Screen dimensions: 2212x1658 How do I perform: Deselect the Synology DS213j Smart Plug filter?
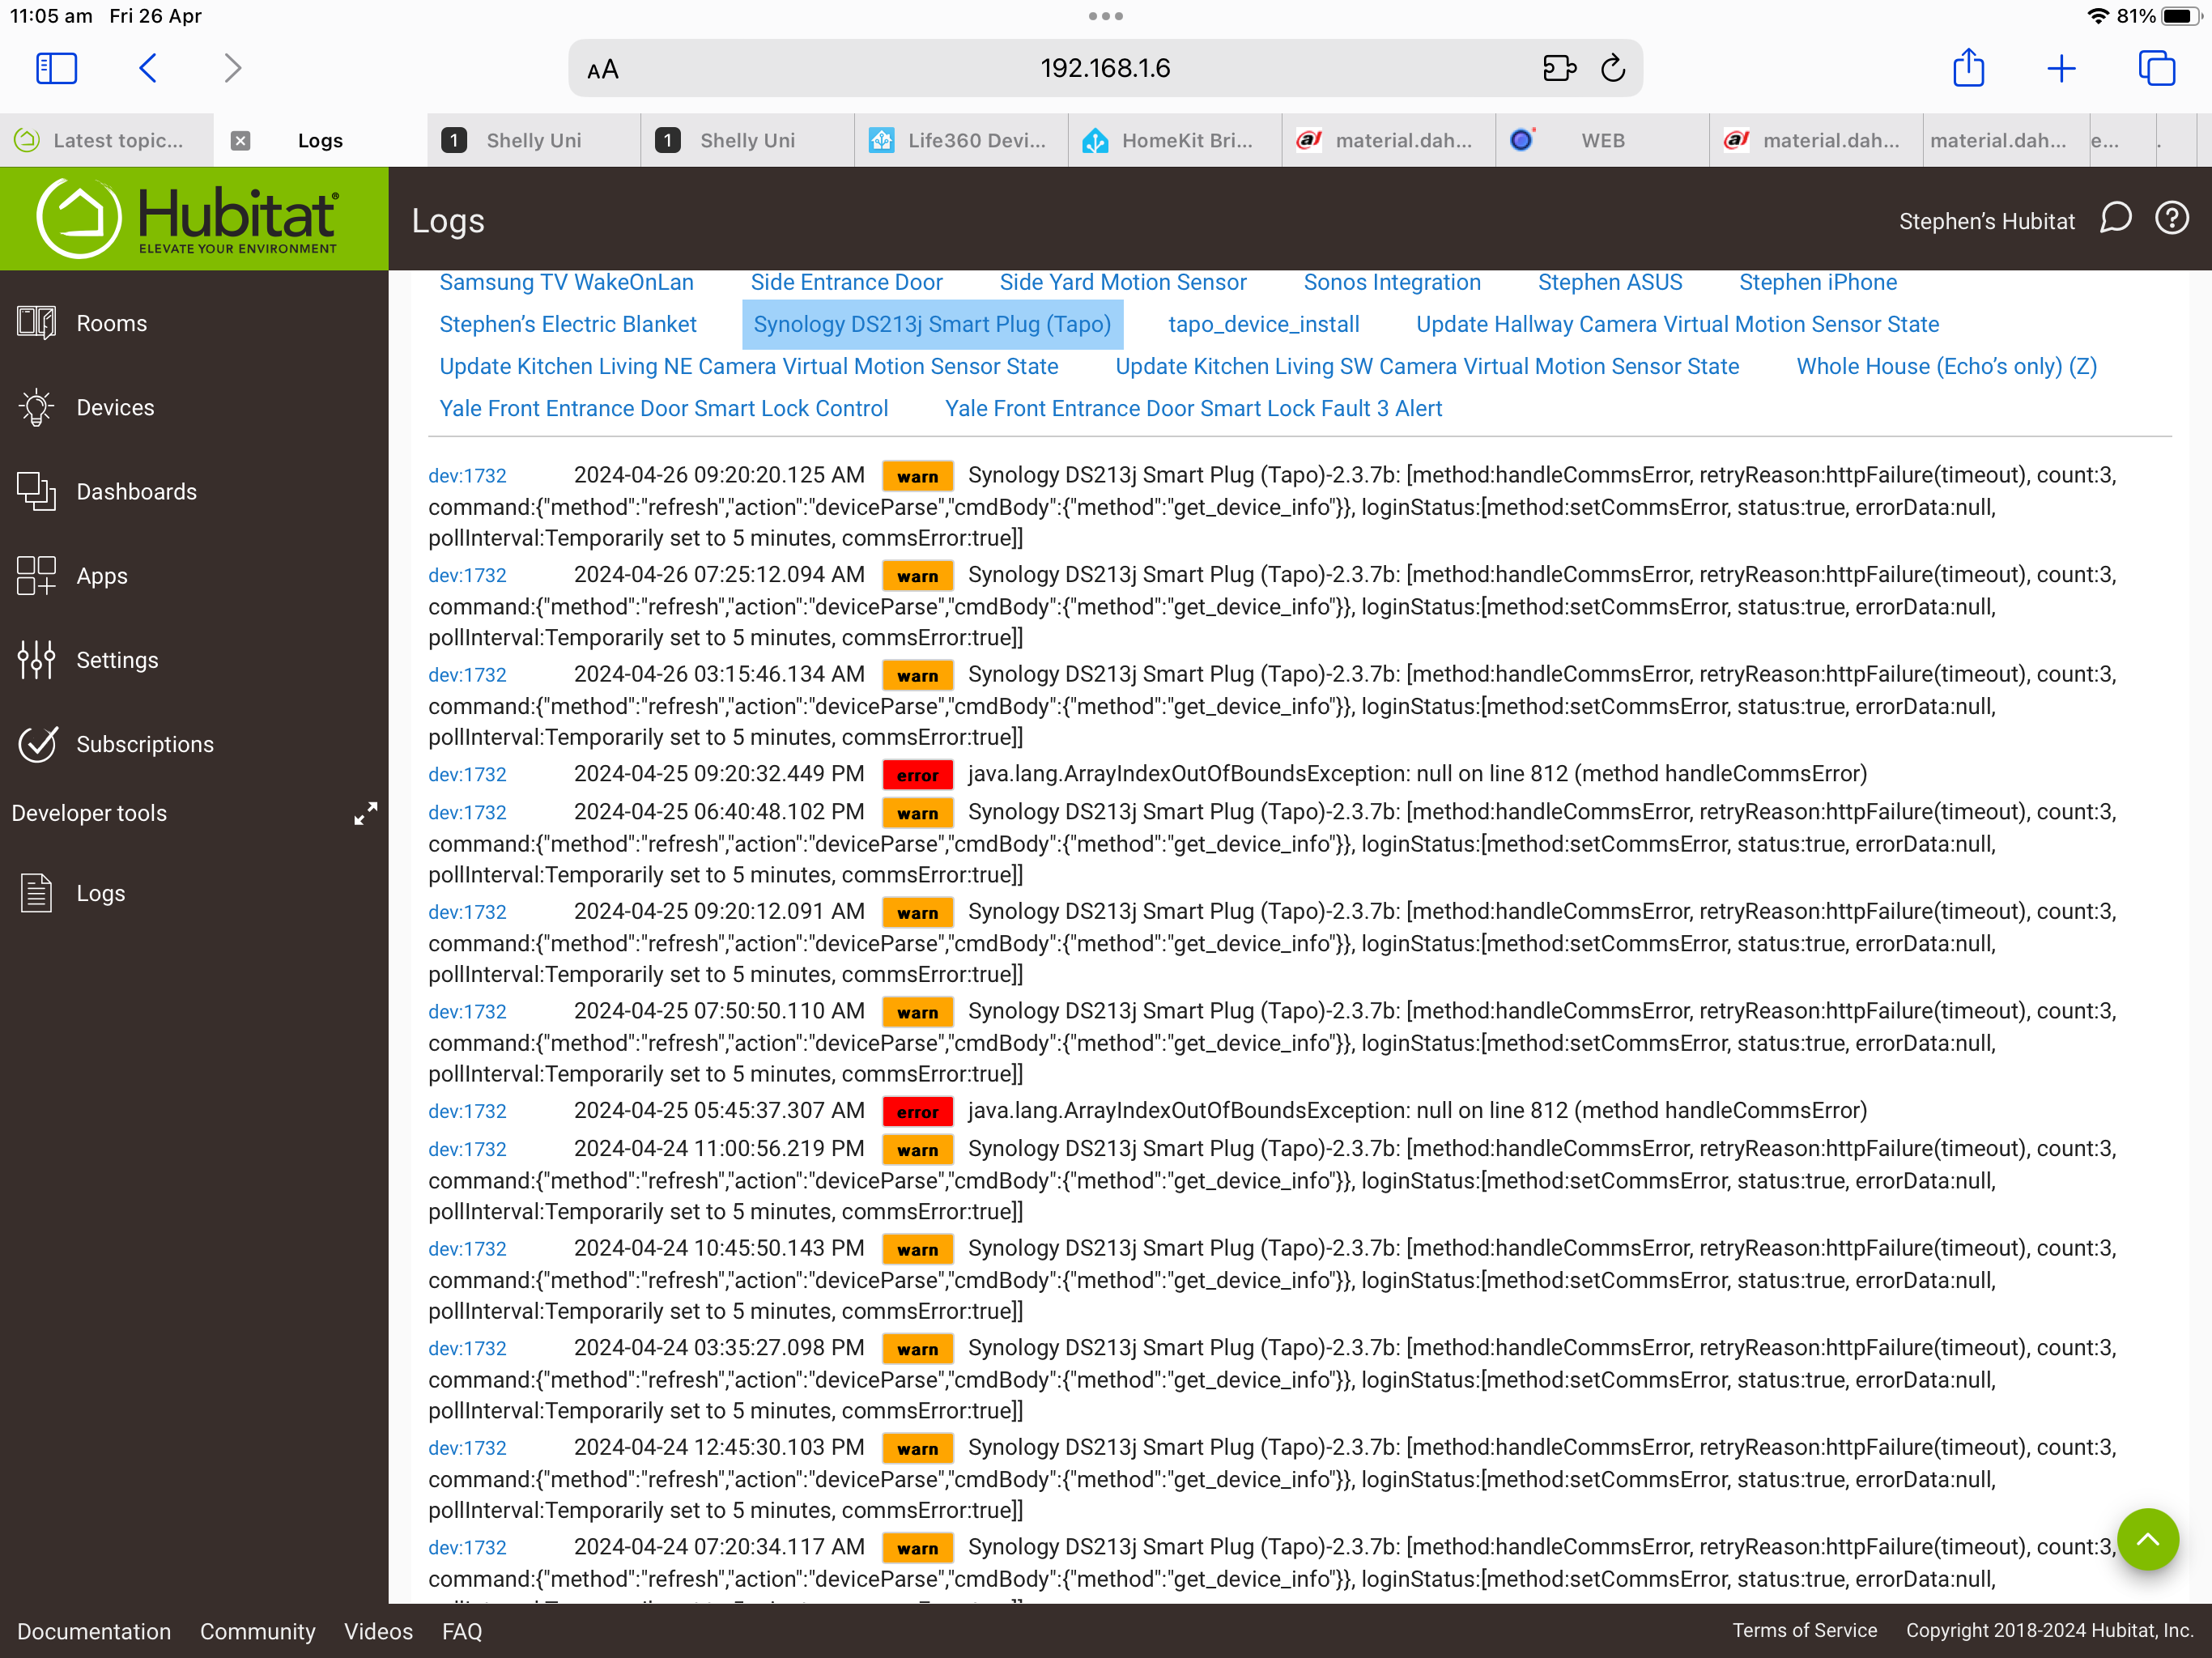click(932, 324)
